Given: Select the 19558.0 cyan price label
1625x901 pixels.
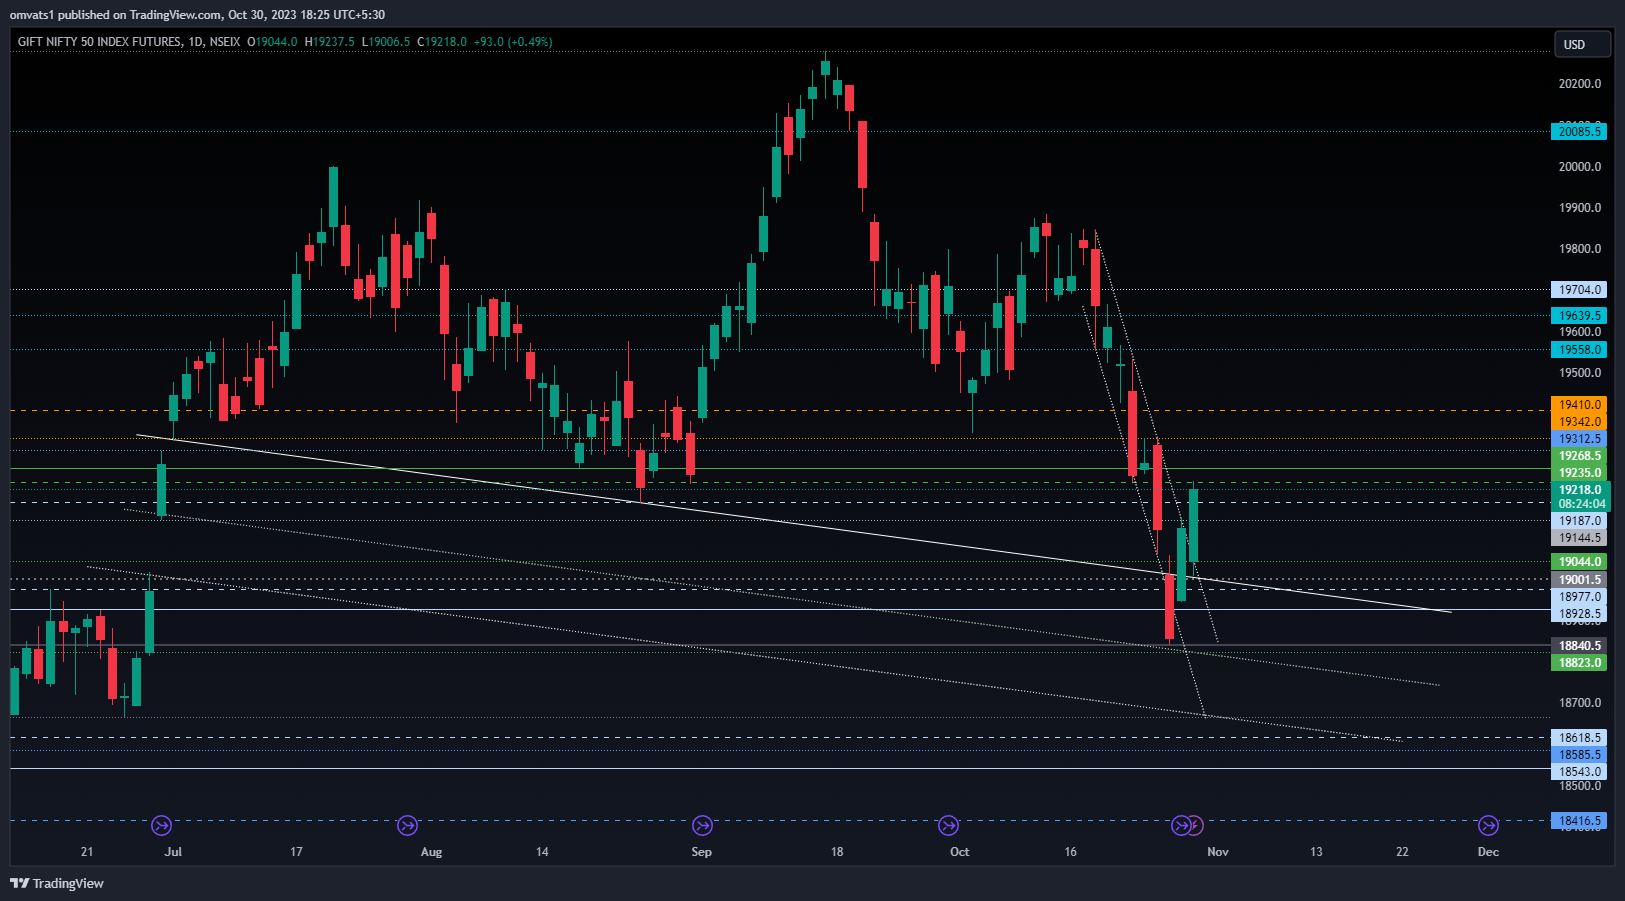Looking at the screenshot, I should 1580,349.
